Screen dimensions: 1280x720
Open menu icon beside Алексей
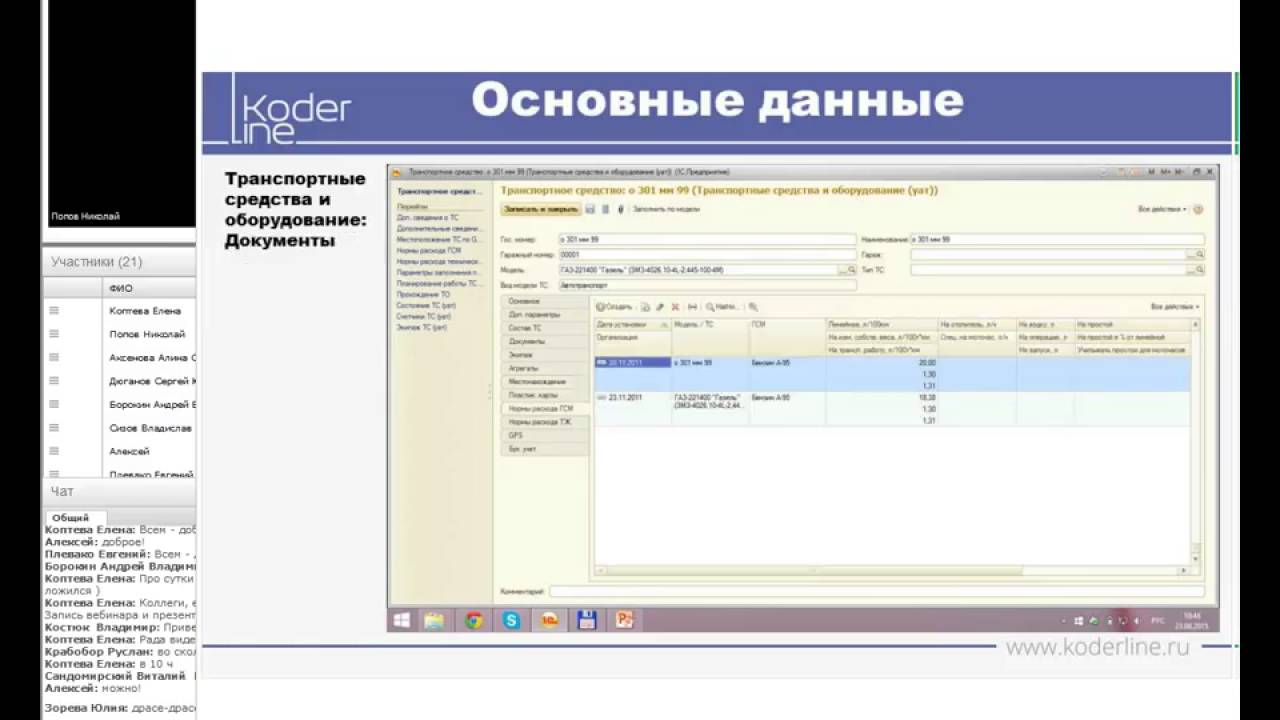point(54,451)
